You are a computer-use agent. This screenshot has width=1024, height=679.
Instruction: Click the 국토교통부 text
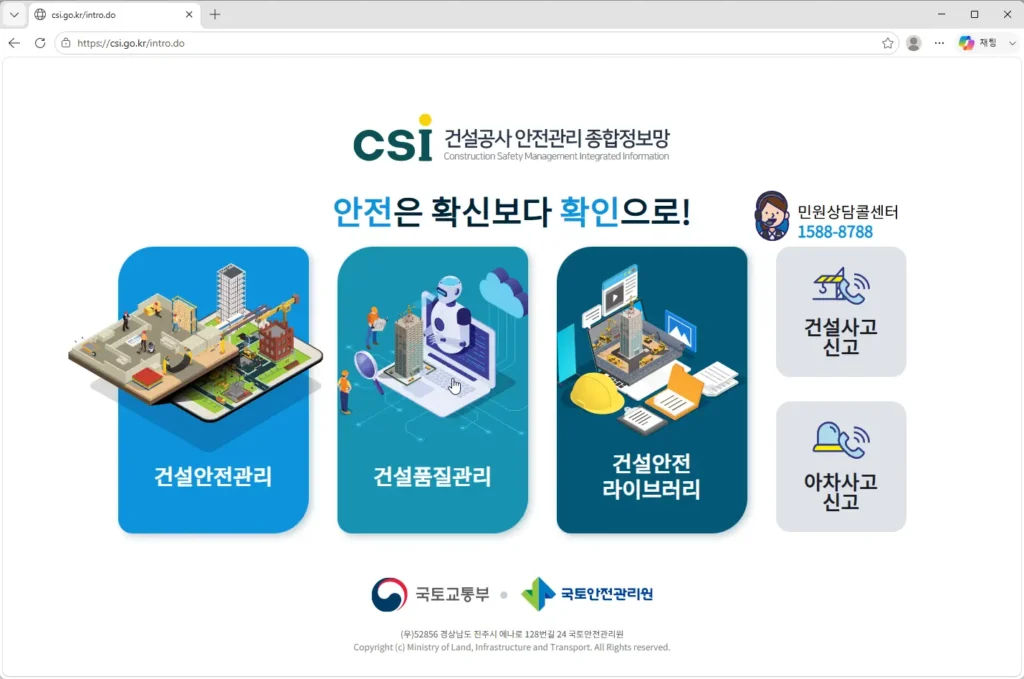click(x=453, y=594)
